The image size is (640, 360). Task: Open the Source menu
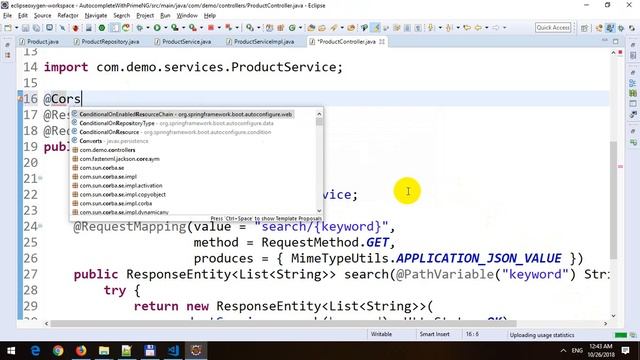click(x=42, y=16)
